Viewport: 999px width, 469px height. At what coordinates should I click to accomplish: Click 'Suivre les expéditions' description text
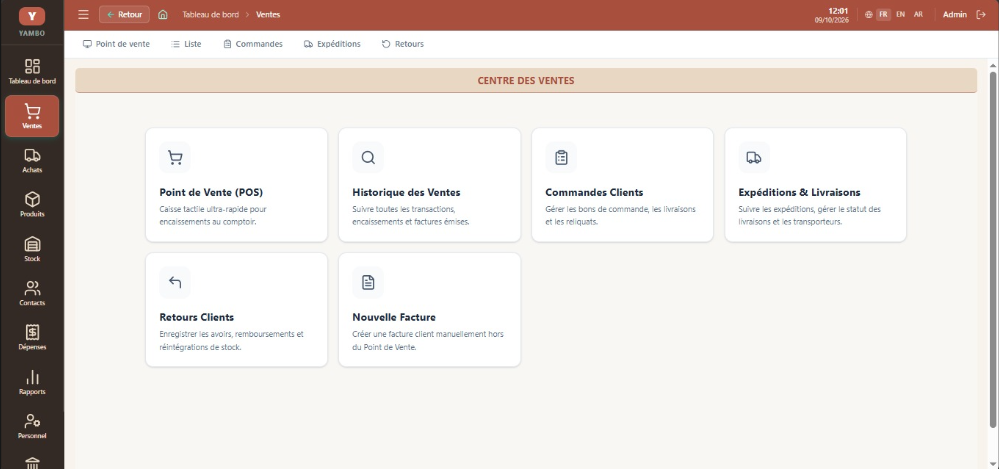[809, 215]
